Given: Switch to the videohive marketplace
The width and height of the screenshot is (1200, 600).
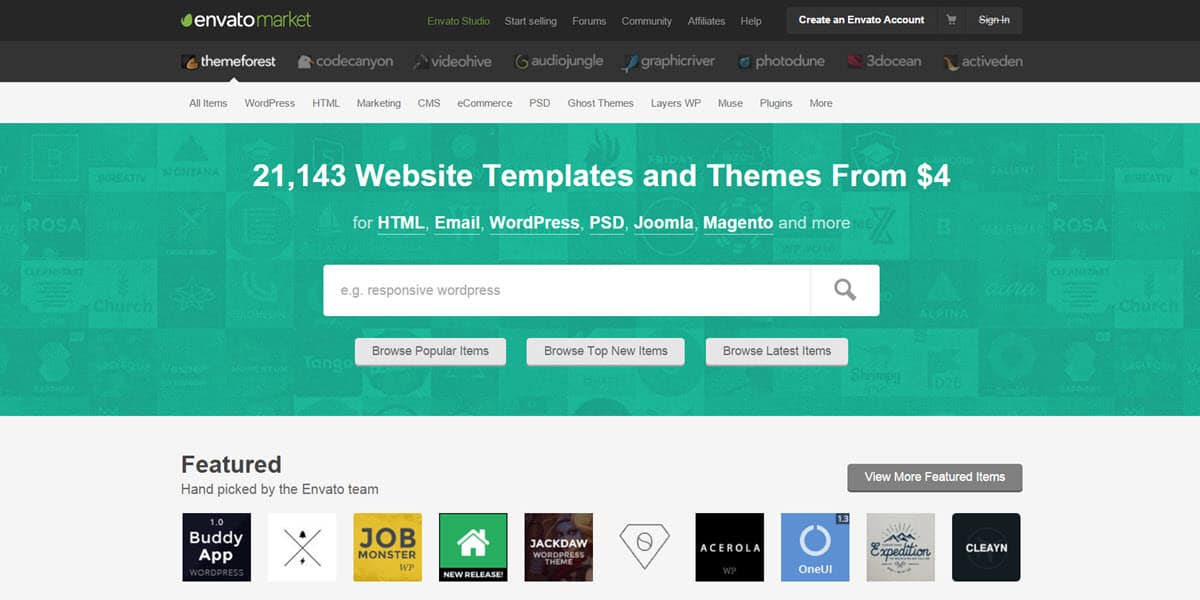Looking at the screenshot, I should pyautogui.click(x=453, y=61).
